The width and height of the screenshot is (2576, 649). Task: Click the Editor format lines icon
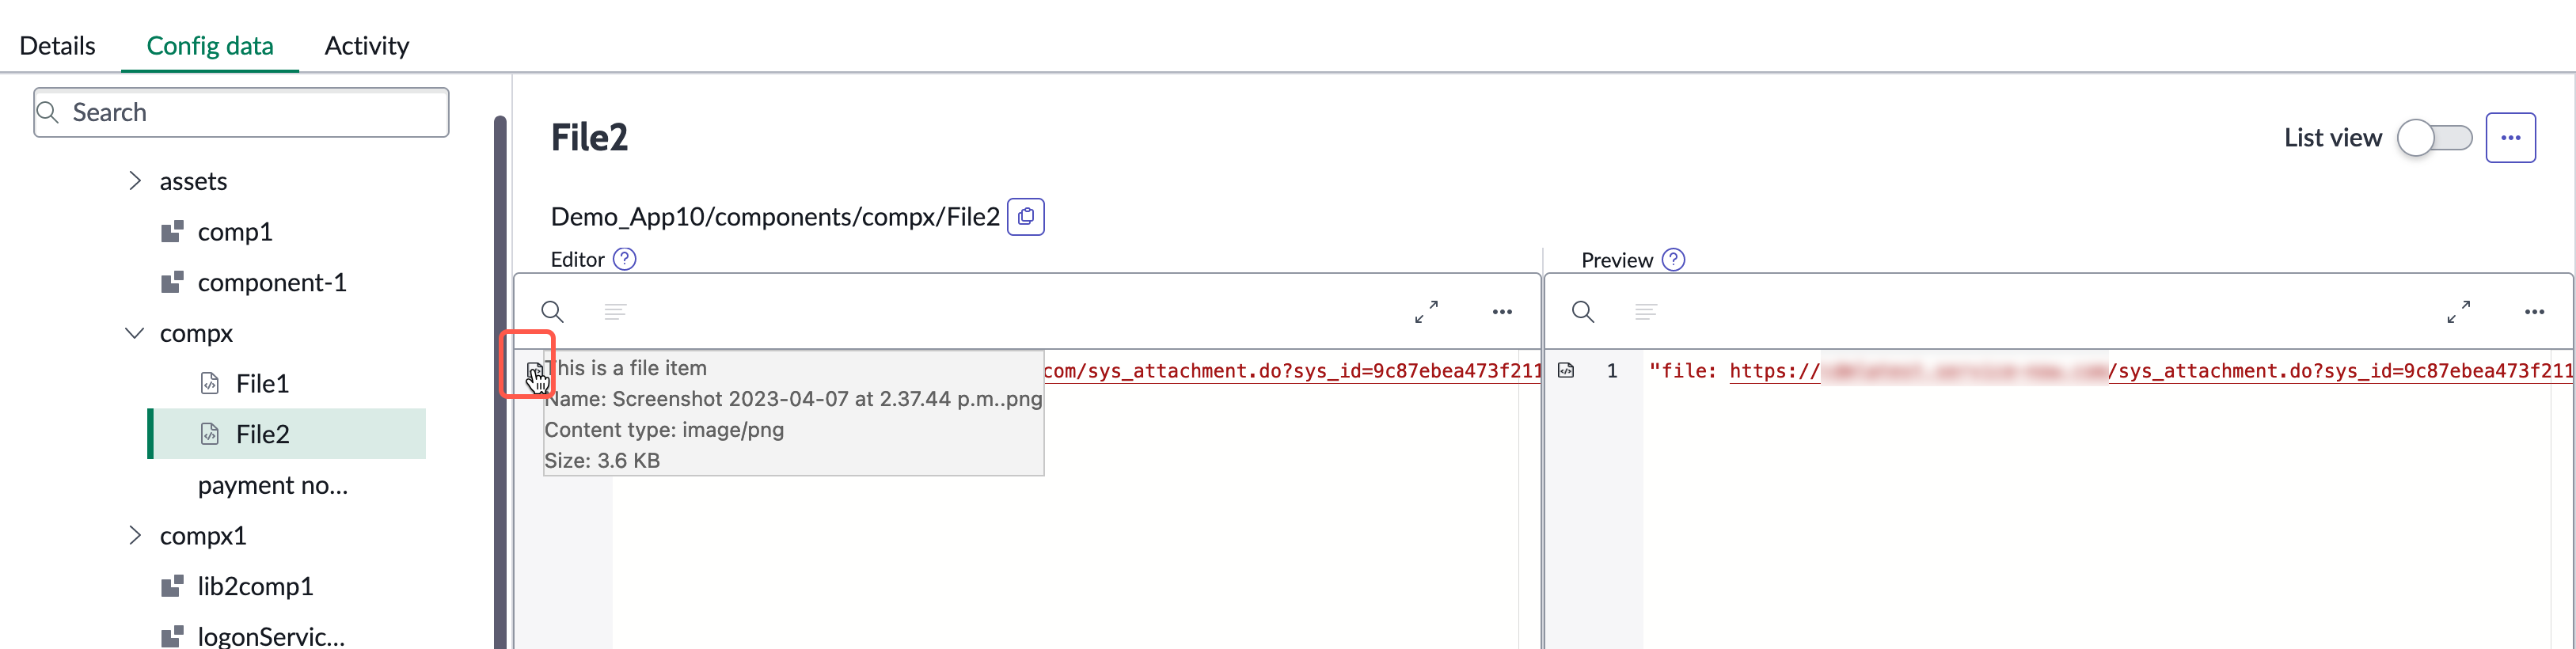point(615,312)
